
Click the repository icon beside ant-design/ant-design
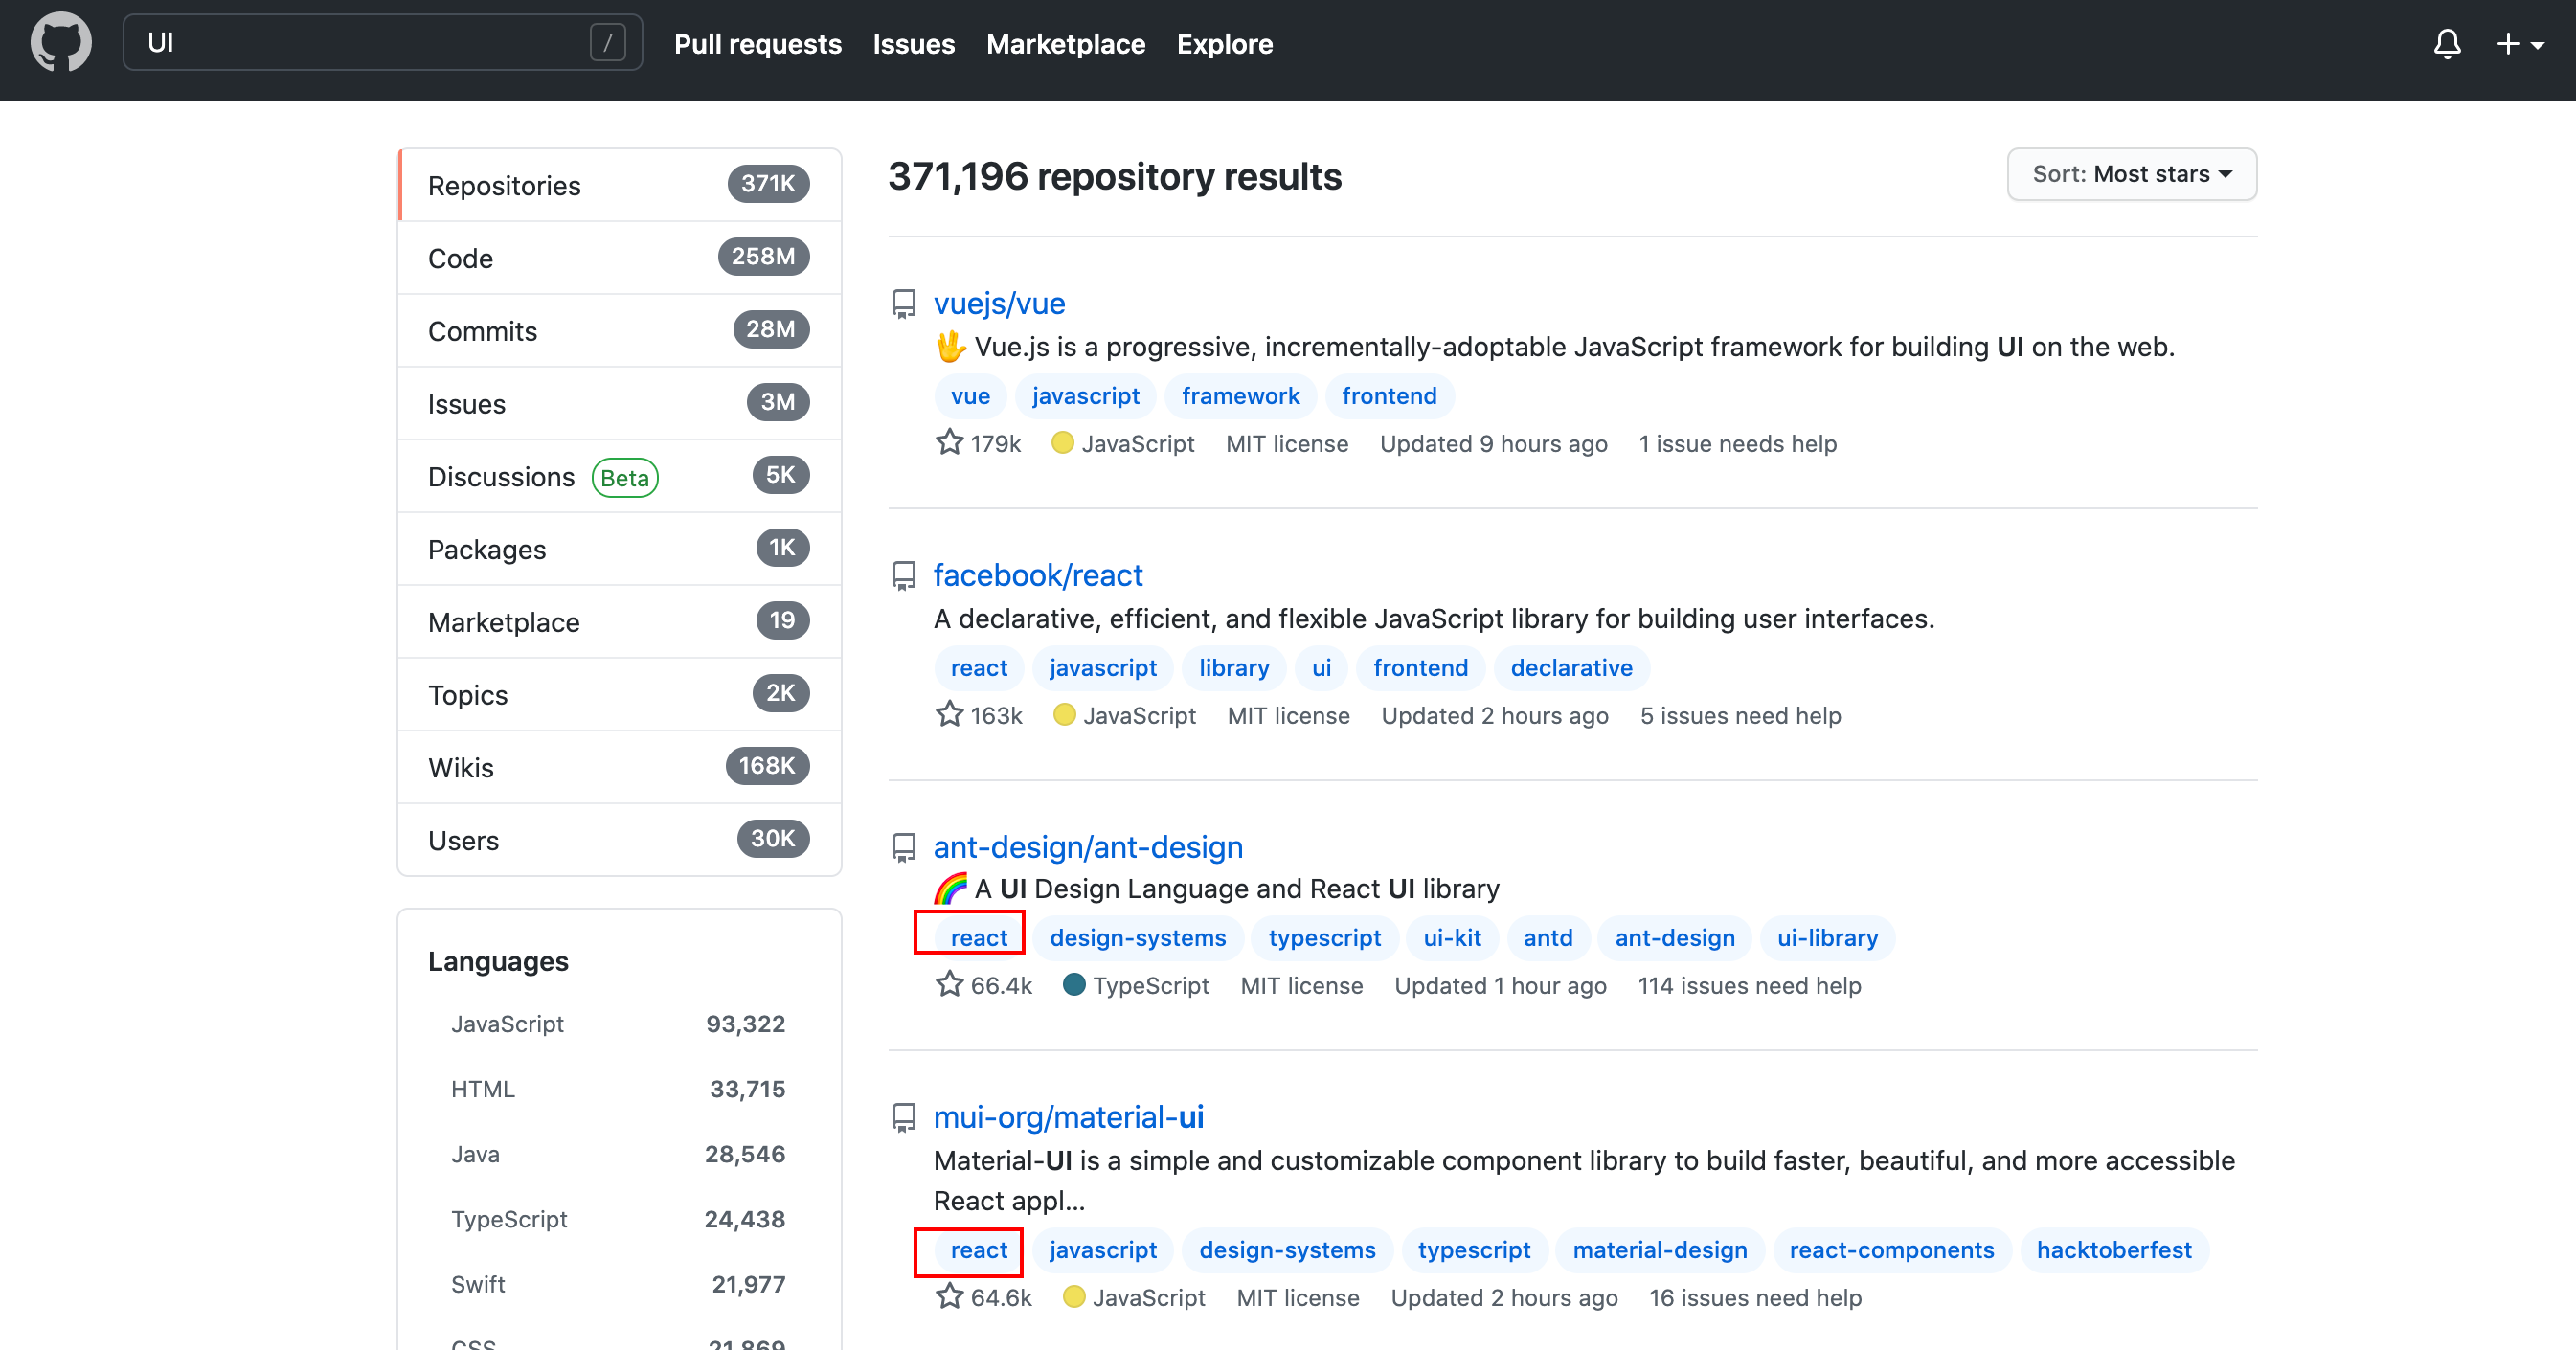click(903, 848)
